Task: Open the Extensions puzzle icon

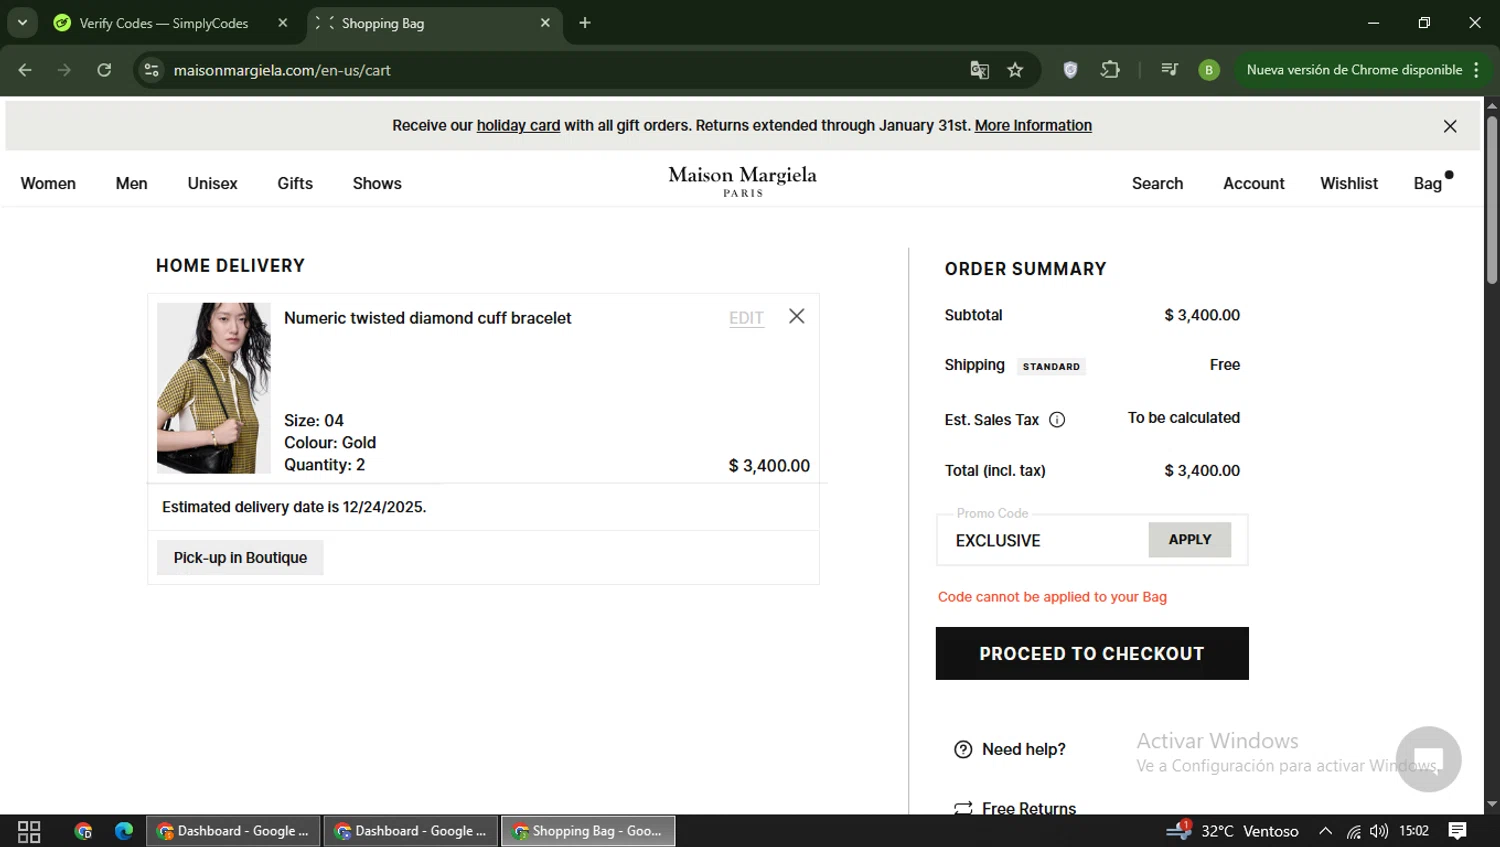Action: coord(1110,70)
